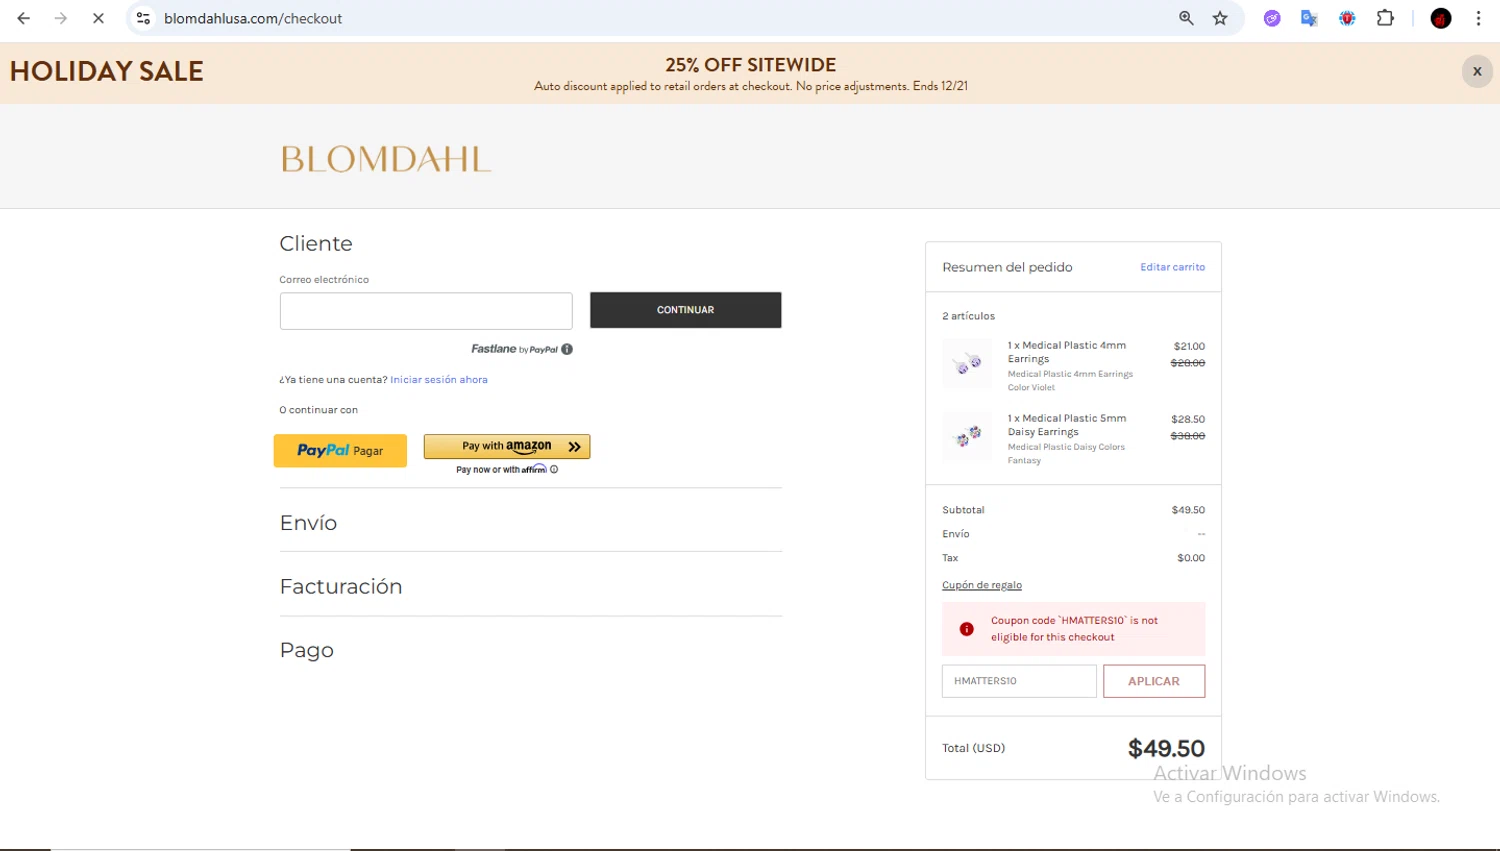1500x851 pixels.
Task: Click the $28.50 discounted price
Action: click(1188, 419)
